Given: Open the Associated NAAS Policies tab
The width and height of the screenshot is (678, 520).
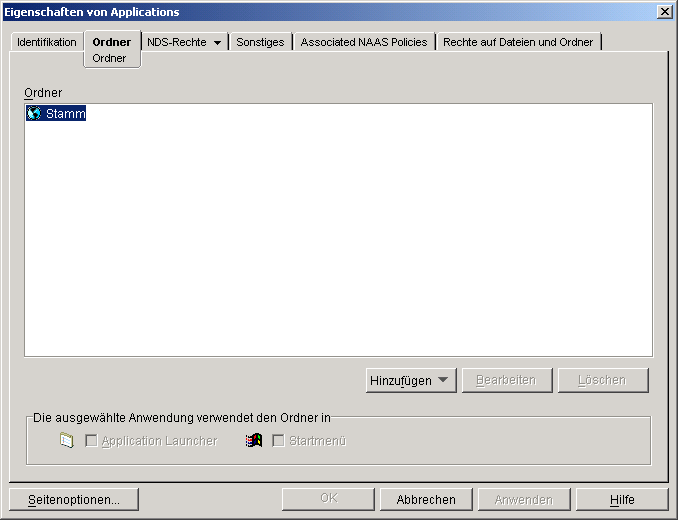Looking at the screenshot, I should tap(364, 42).
